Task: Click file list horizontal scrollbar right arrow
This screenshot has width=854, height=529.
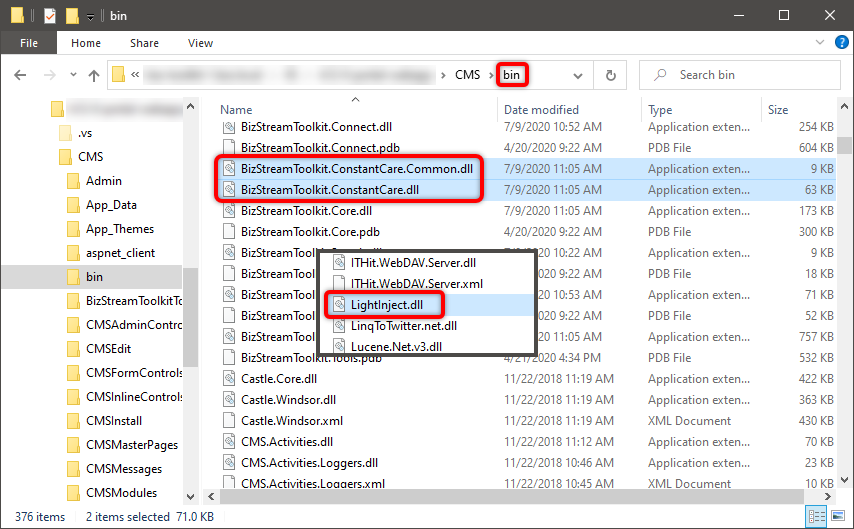Action: 828,496
